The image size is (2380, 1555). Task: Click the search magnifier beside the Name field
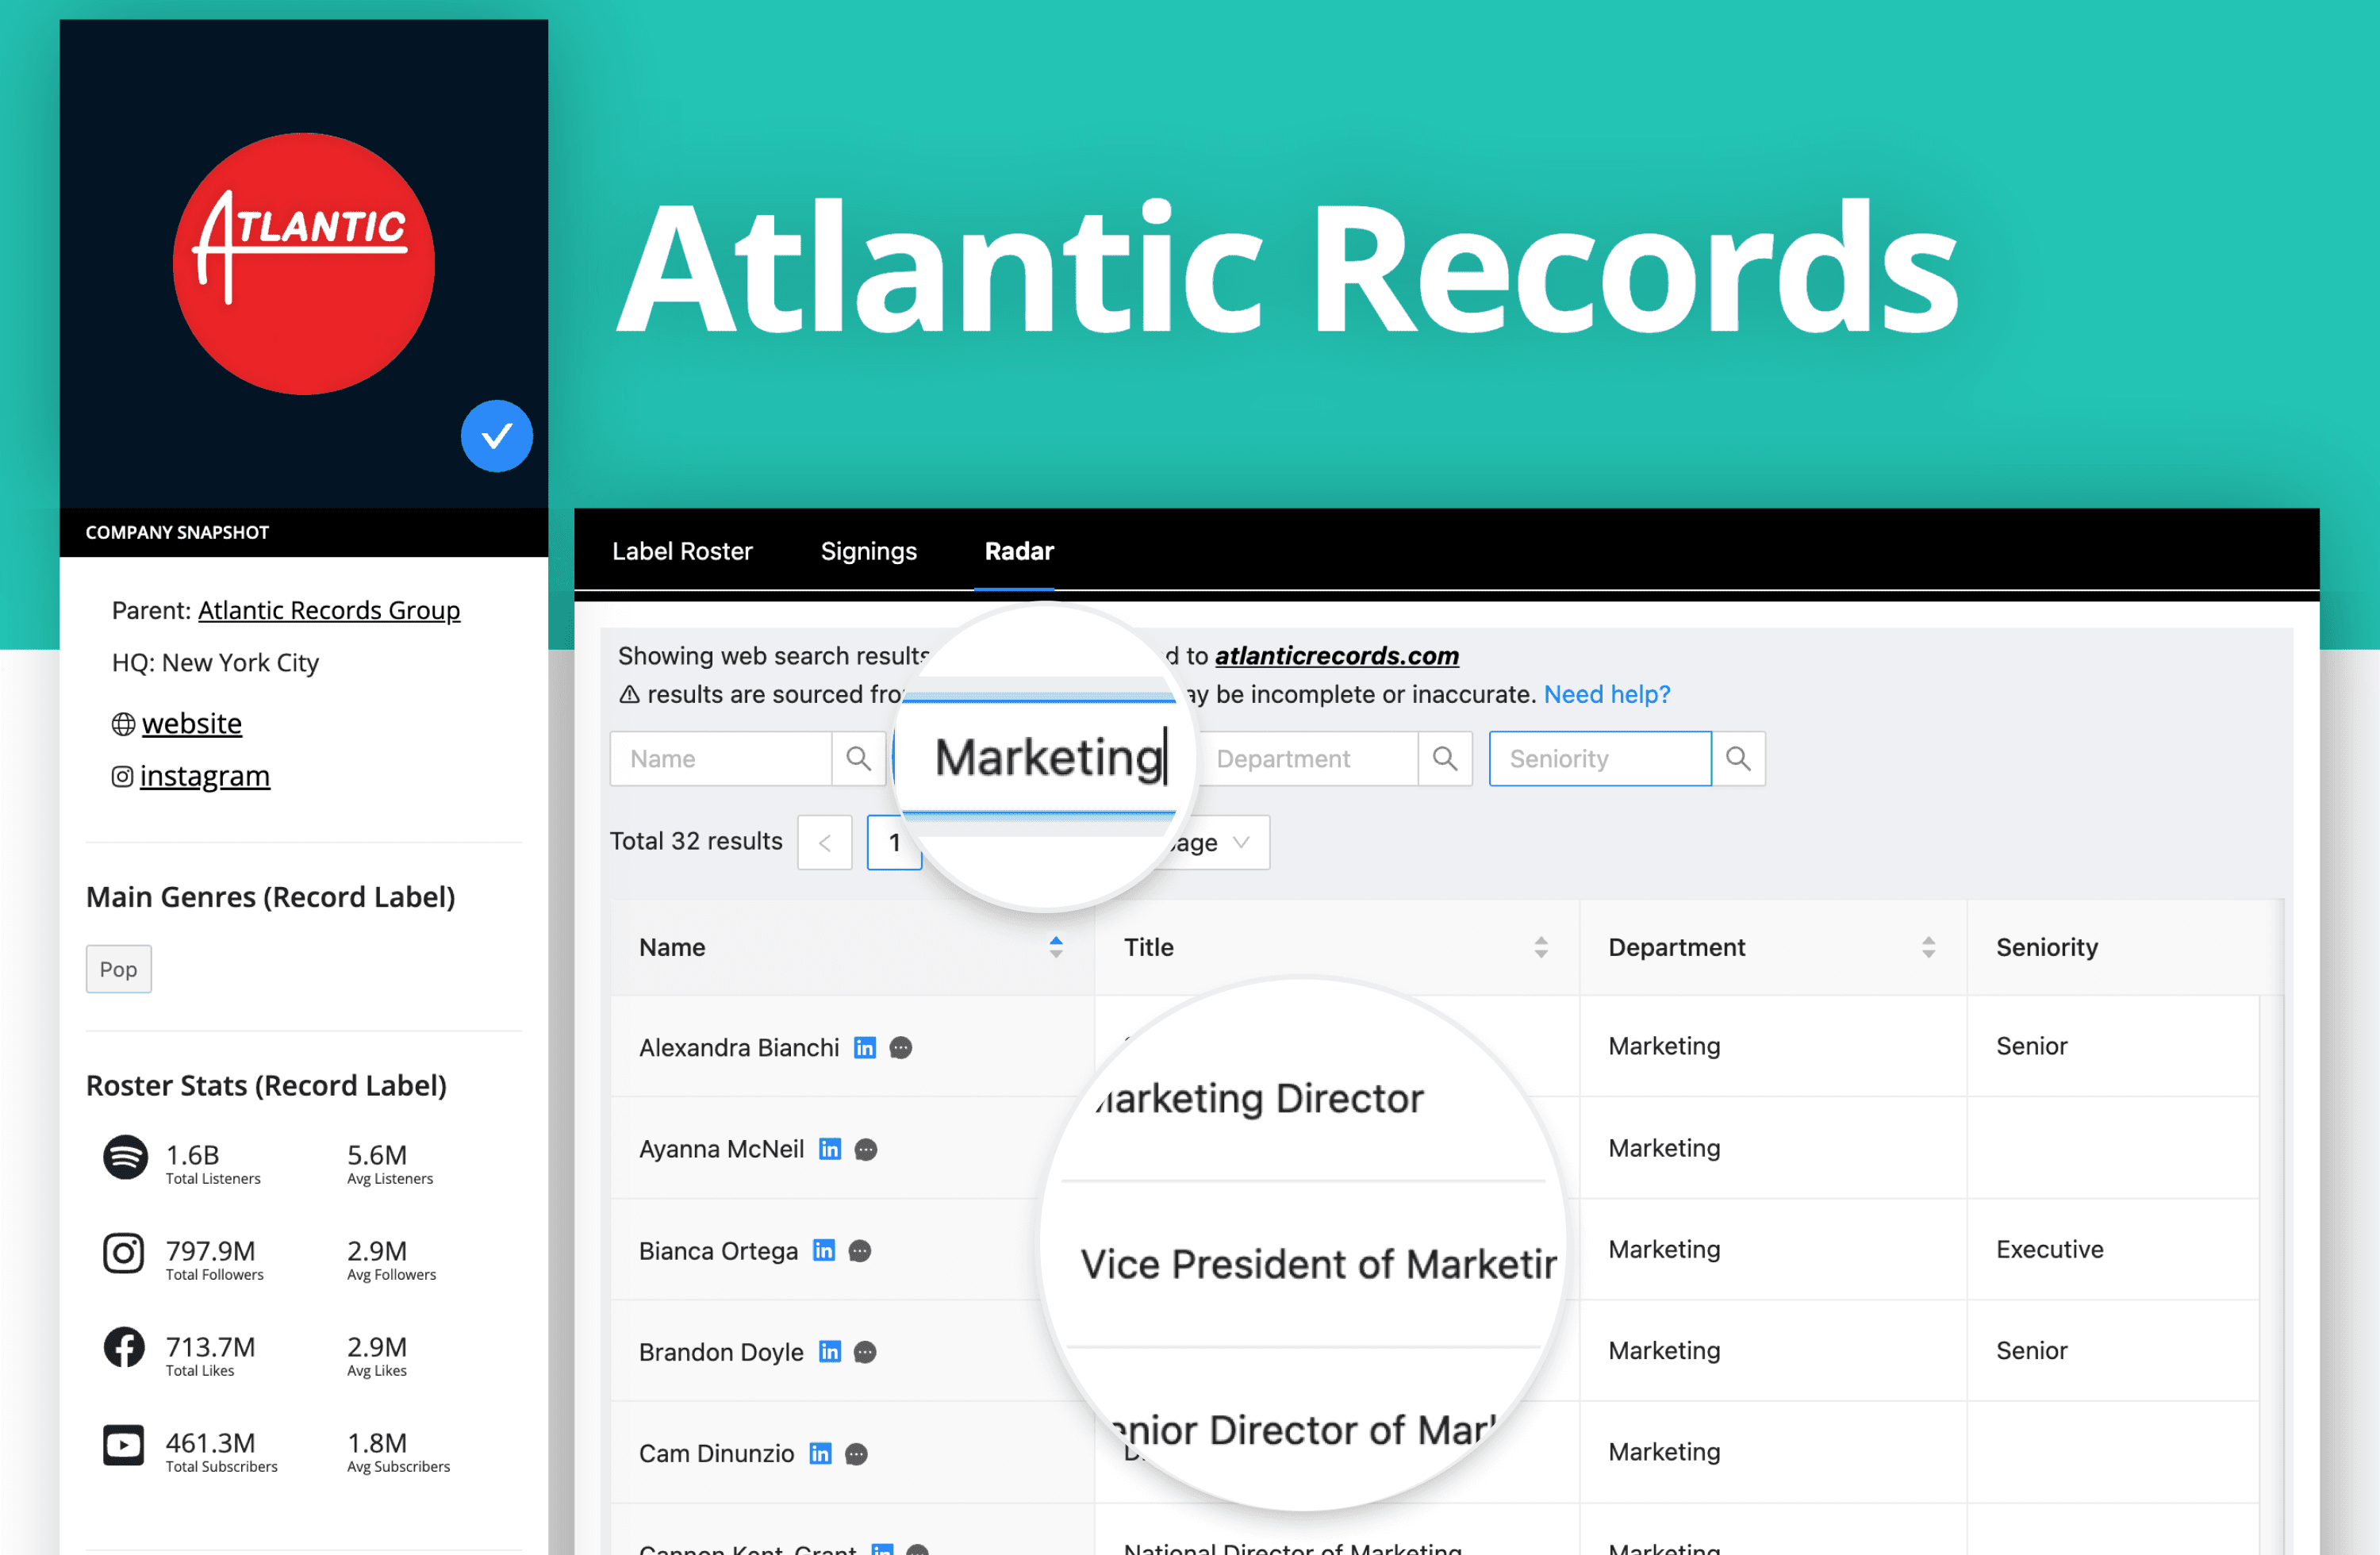tap(858, 758)
